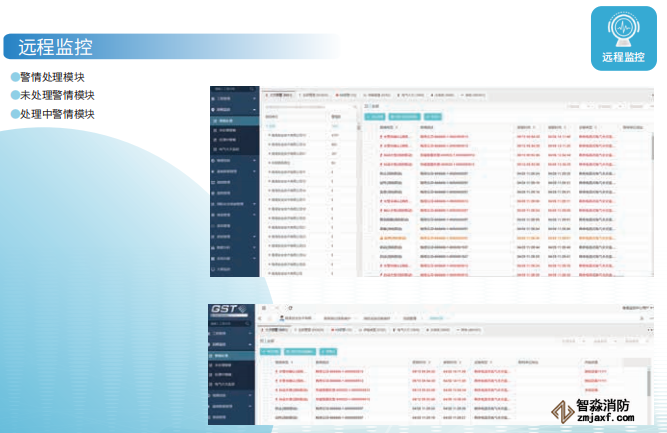Click the bullet dot before 警情处理模块

(14, 77)
